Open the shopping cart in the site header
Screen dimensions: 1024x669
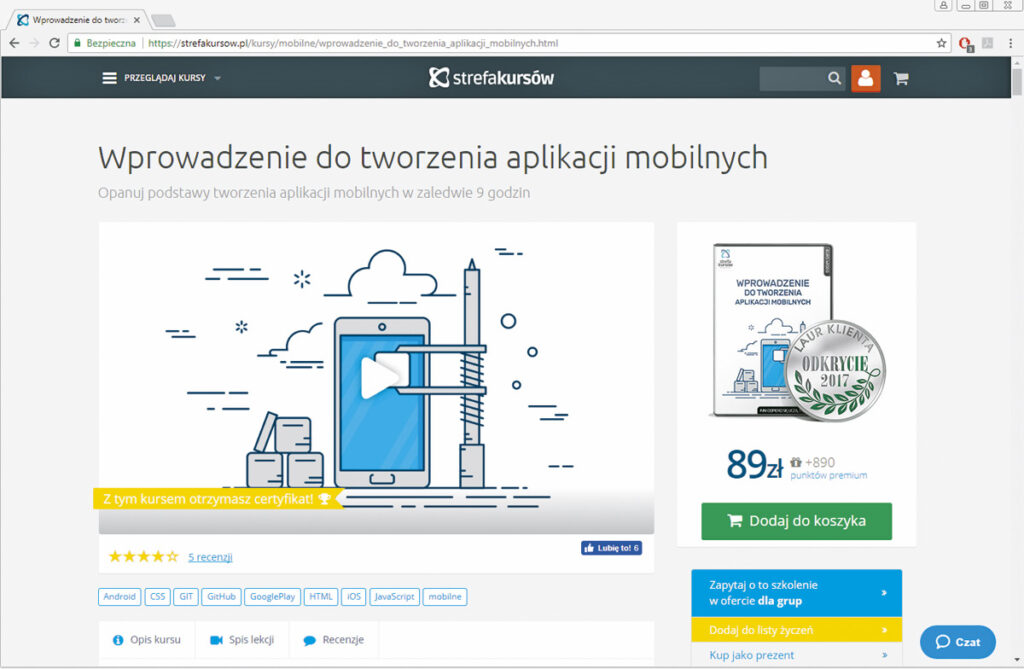899,78
